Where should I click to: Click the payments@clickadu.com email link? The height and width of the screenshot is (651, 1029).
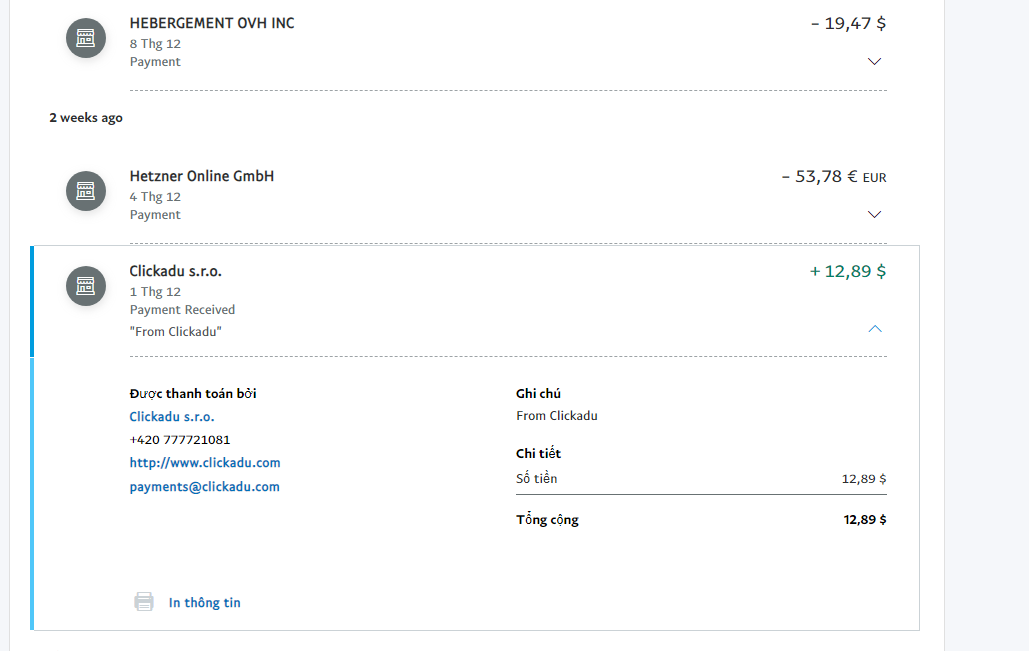pos(205,487)
